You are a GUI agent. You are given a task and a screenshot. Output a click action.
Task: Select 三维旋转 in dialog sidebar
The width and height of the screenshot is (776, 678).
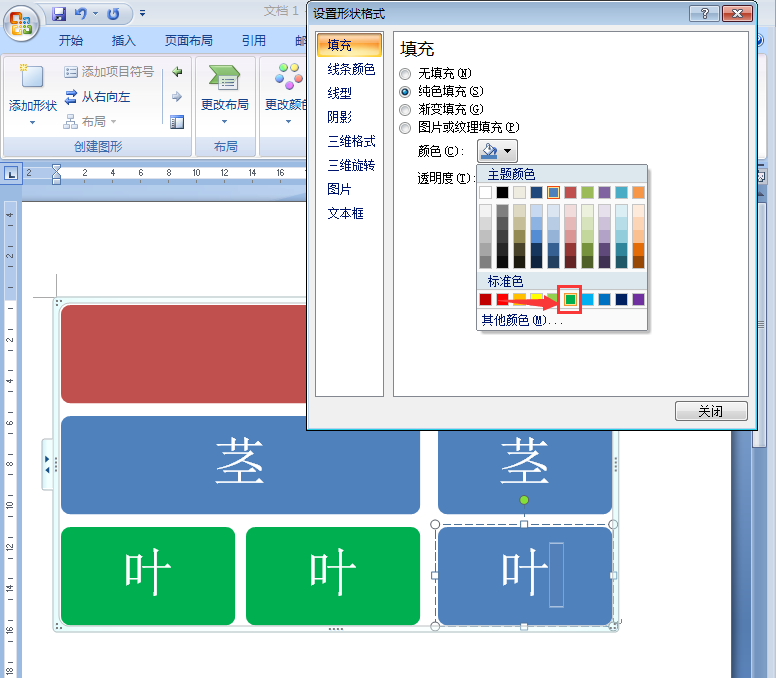[x=351, y=165]
